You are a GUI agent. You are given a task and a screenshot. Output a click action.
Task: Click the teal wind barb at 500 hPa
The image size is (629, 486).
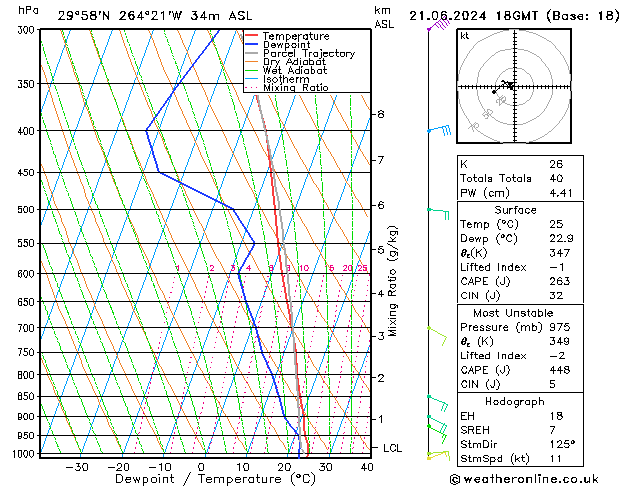click(438, 213)
